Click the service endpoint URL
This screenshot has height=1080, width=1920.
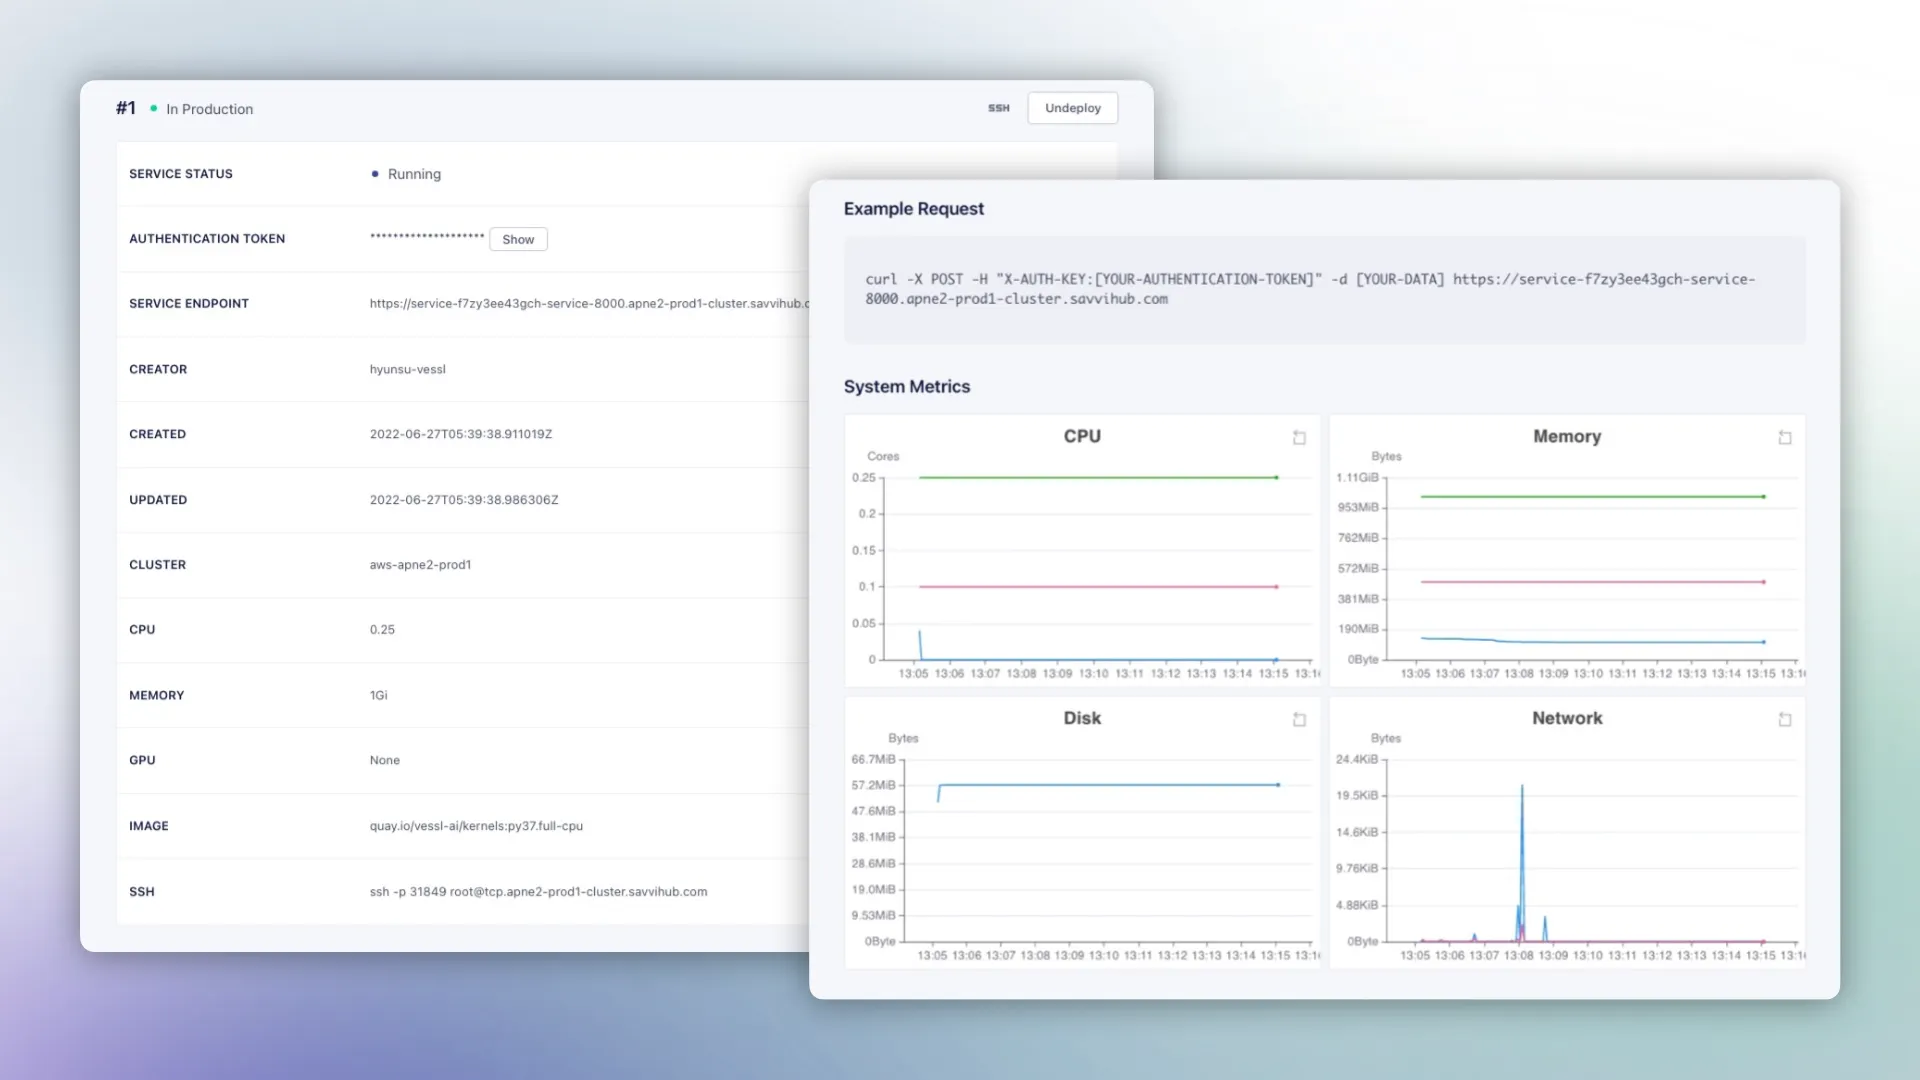tap(588, 304)
